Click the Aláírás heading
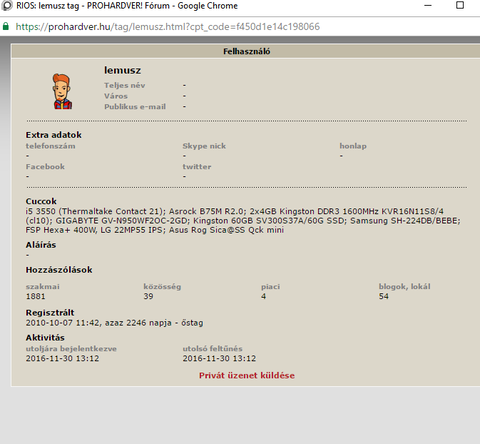This screenshot has width=480, height=444. 41,245
